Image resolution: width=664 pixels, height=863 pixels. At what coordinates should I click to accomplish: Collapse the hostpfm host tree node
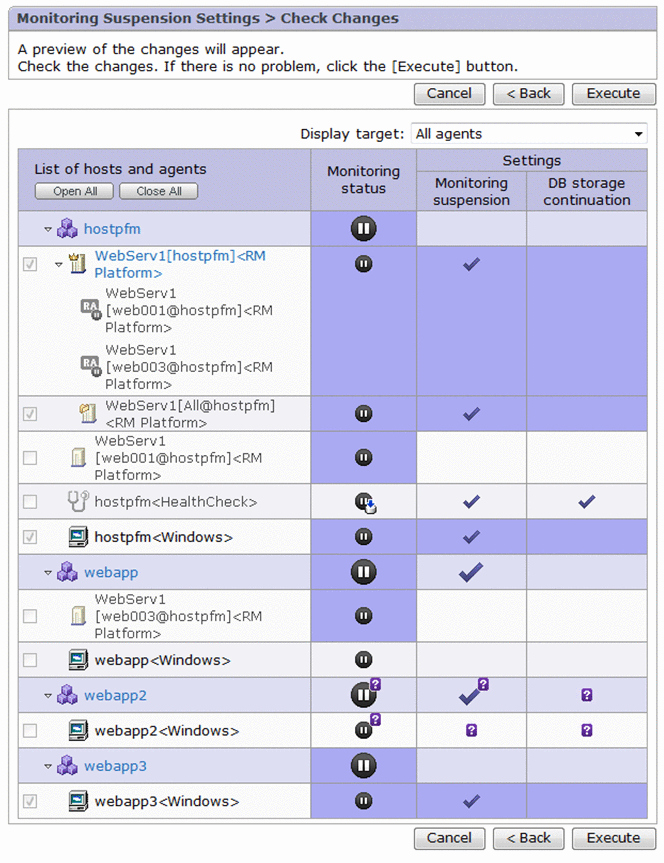point(47,230)
